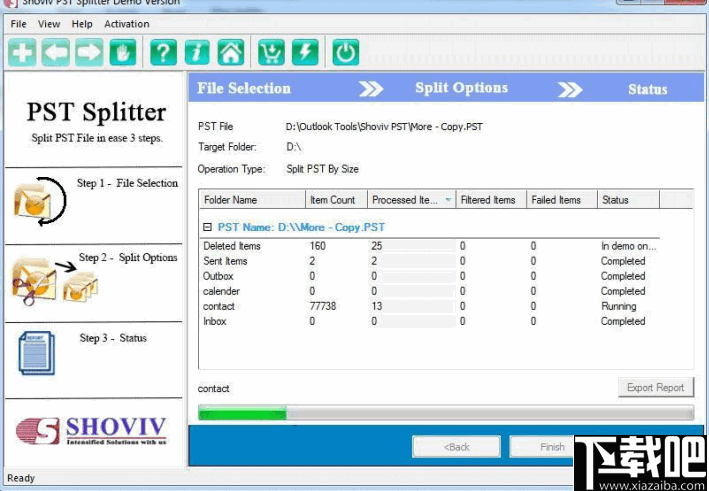The height and width of the screenshot is (491, 709).
Task: Open the Activation menu
Action: [127, 24]
